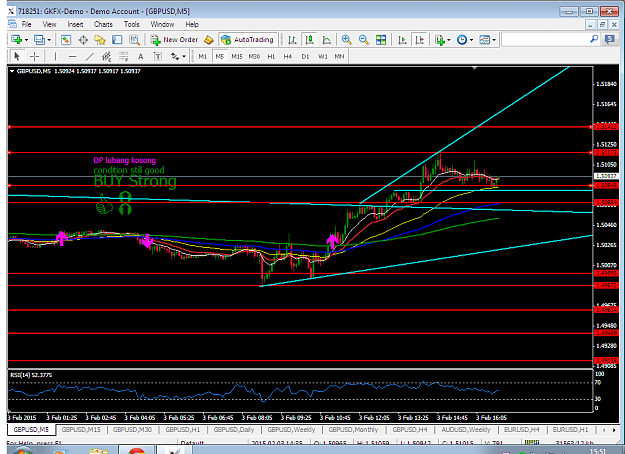Open the Charts menu

(x=103, y=24)
